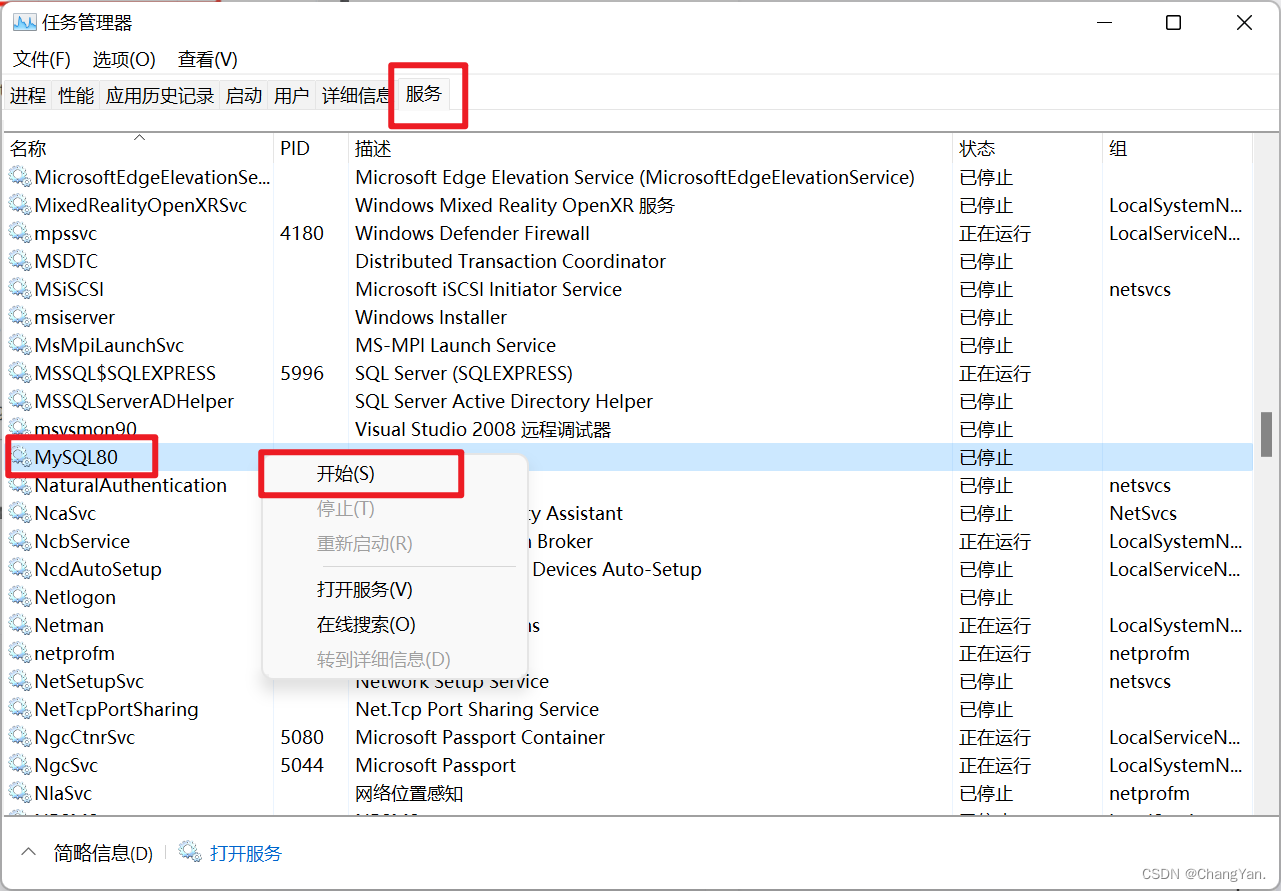Image resolution: width=1281 pixels, height=891 pixels.
Task: Click the netprofm service gear icon
Action: [20, 654]
